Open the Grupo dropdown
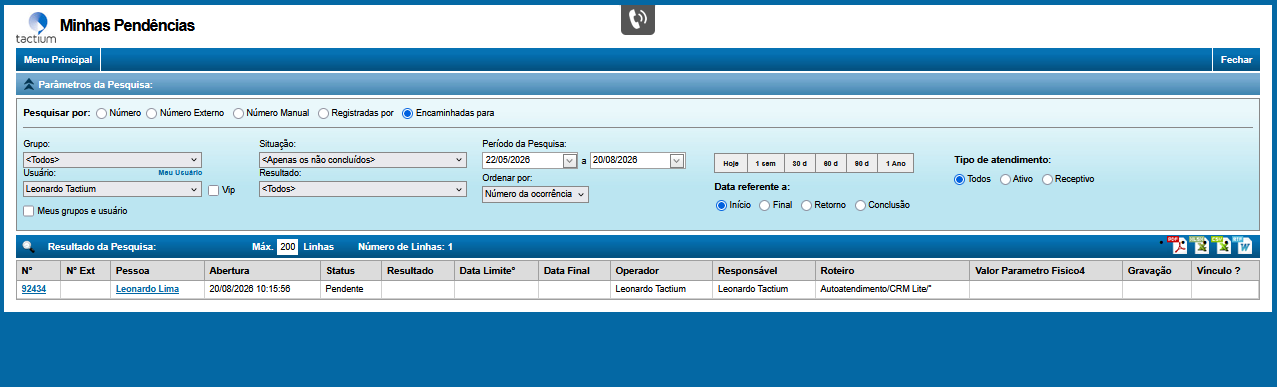This screenshot has height=387, width=1277. pos(112,159)
